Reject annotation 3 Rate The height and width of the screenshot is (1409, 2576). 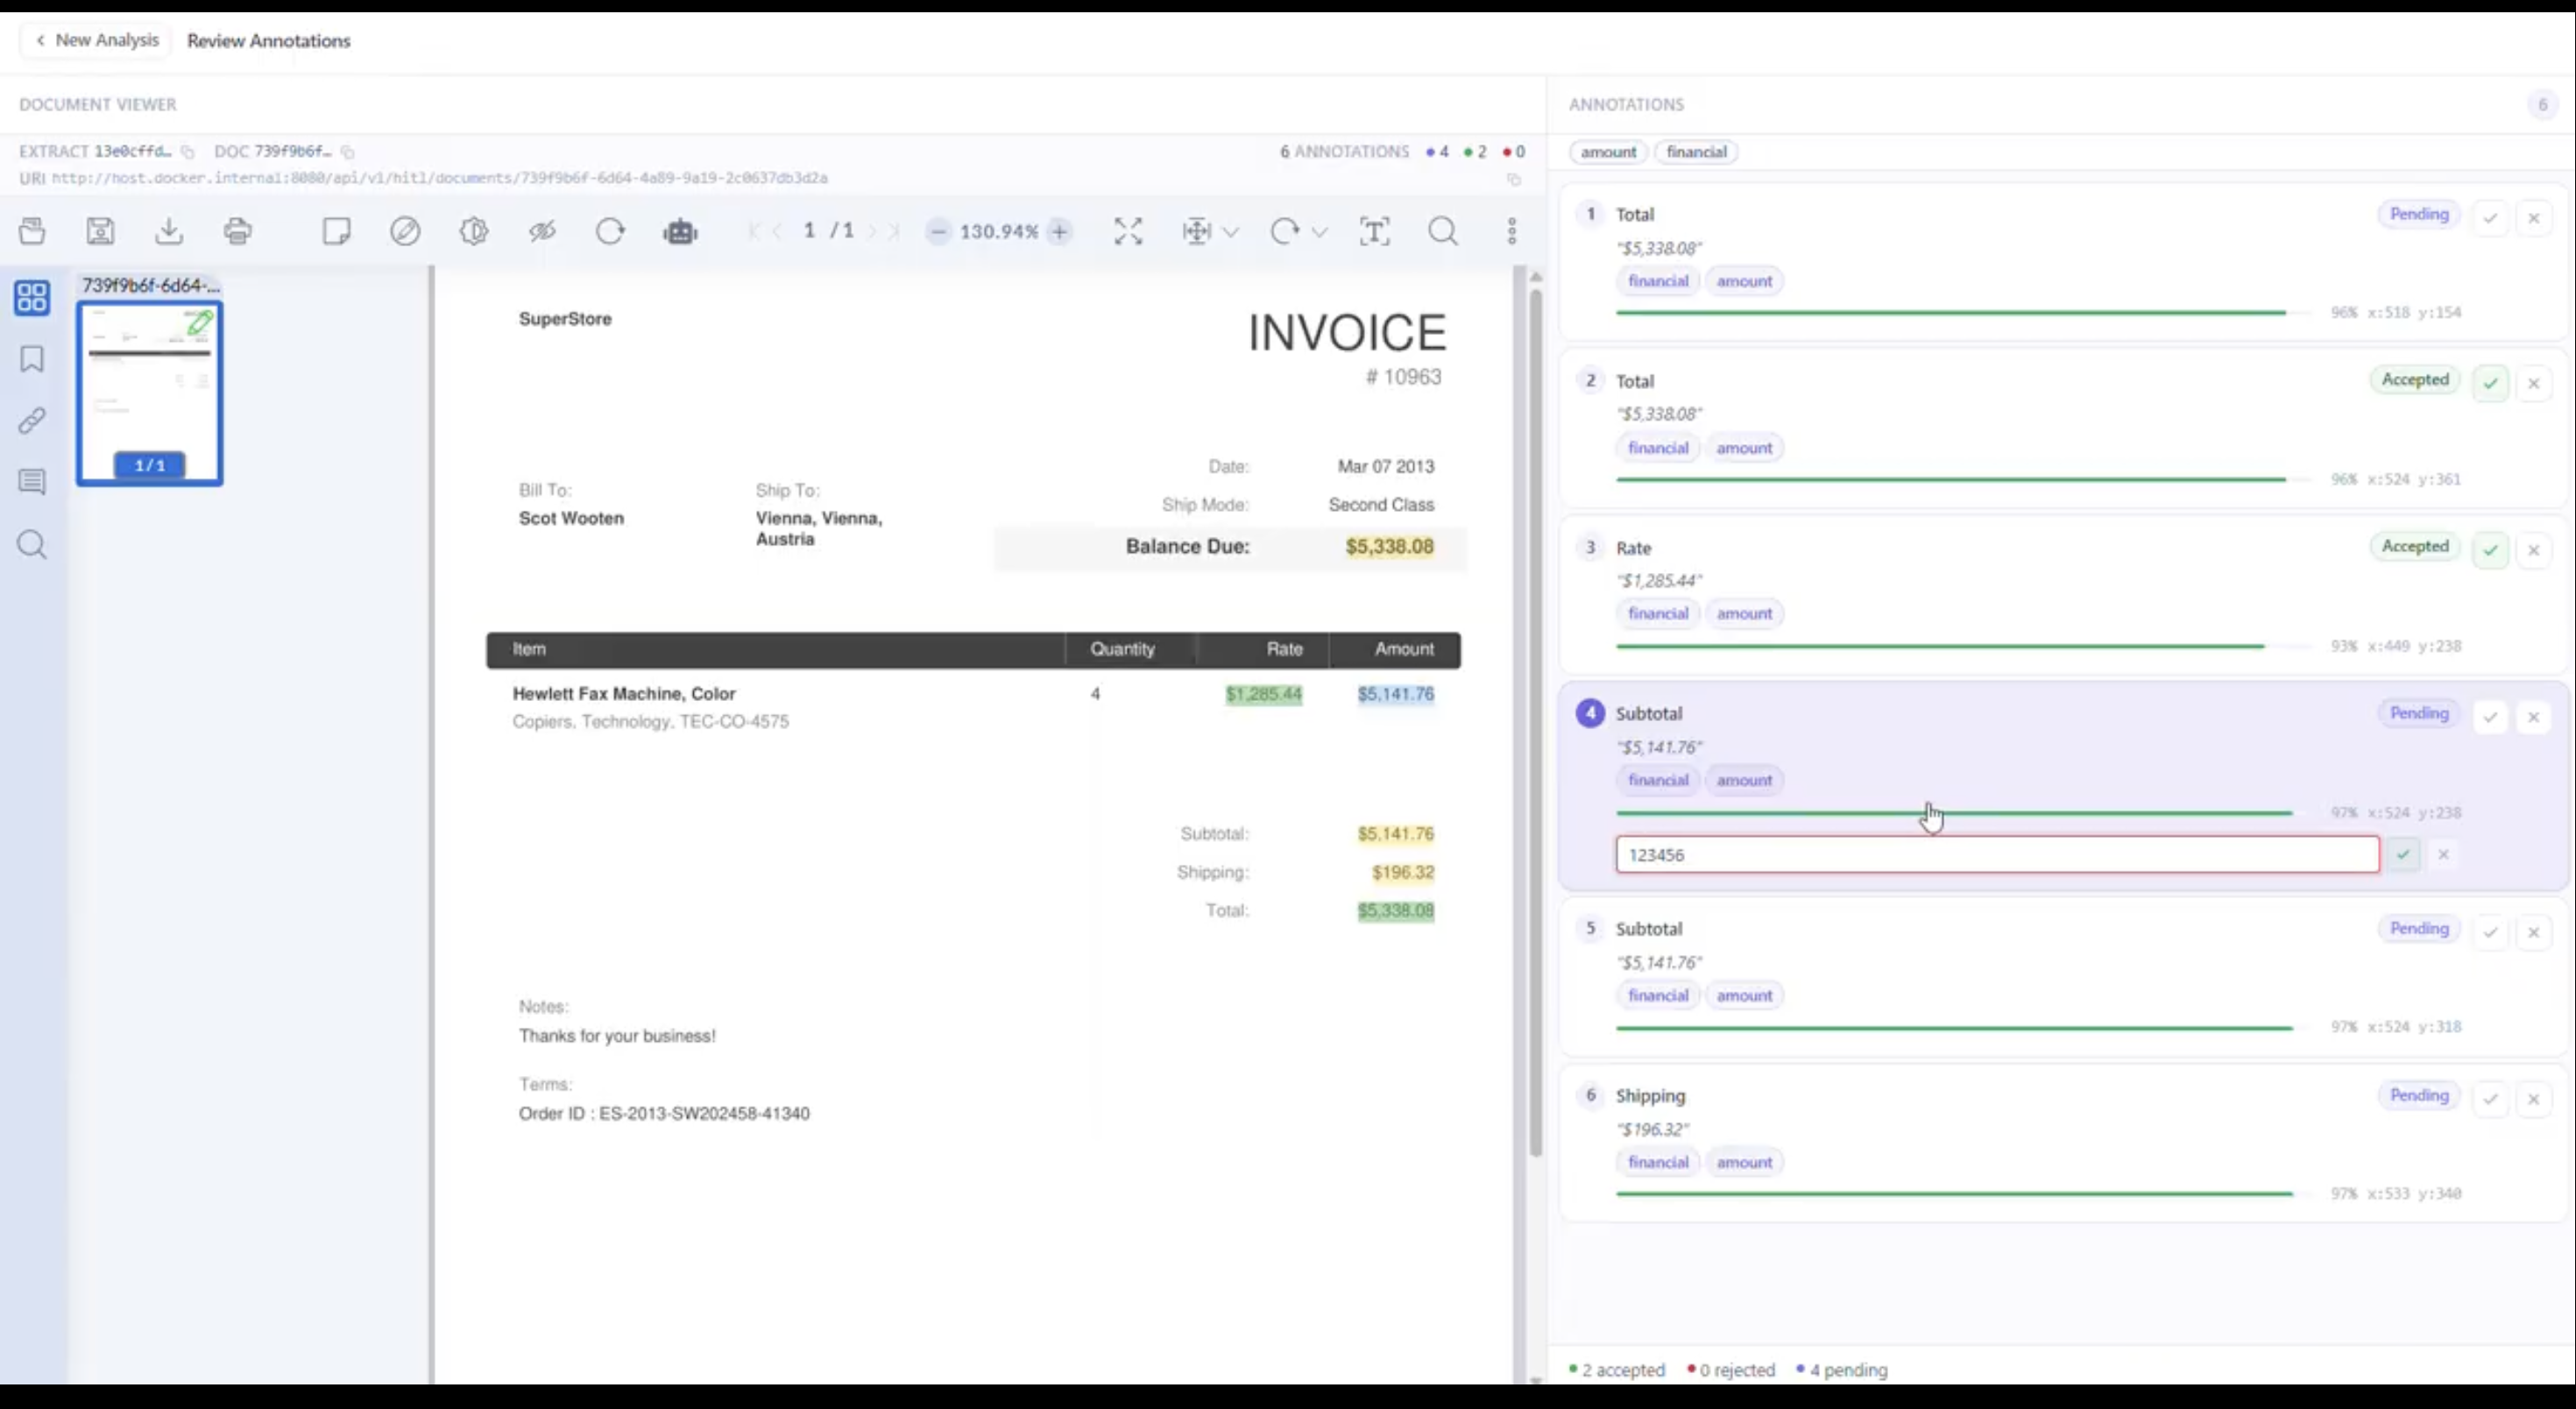pyautogui.click(x=2533, y=550)
